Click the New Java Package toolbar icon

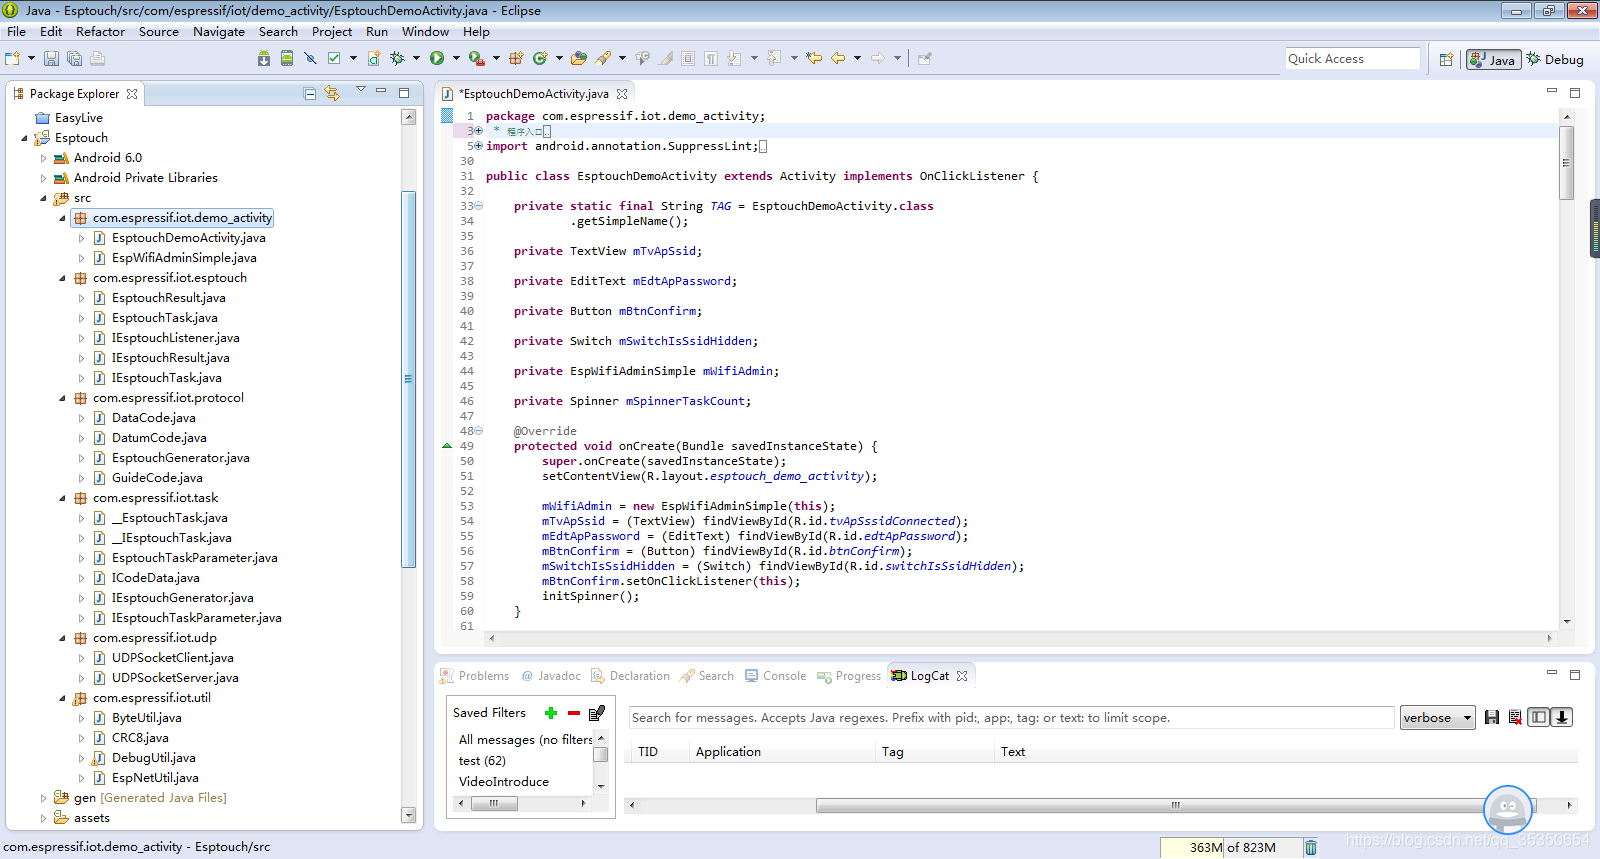coord(516,59)
